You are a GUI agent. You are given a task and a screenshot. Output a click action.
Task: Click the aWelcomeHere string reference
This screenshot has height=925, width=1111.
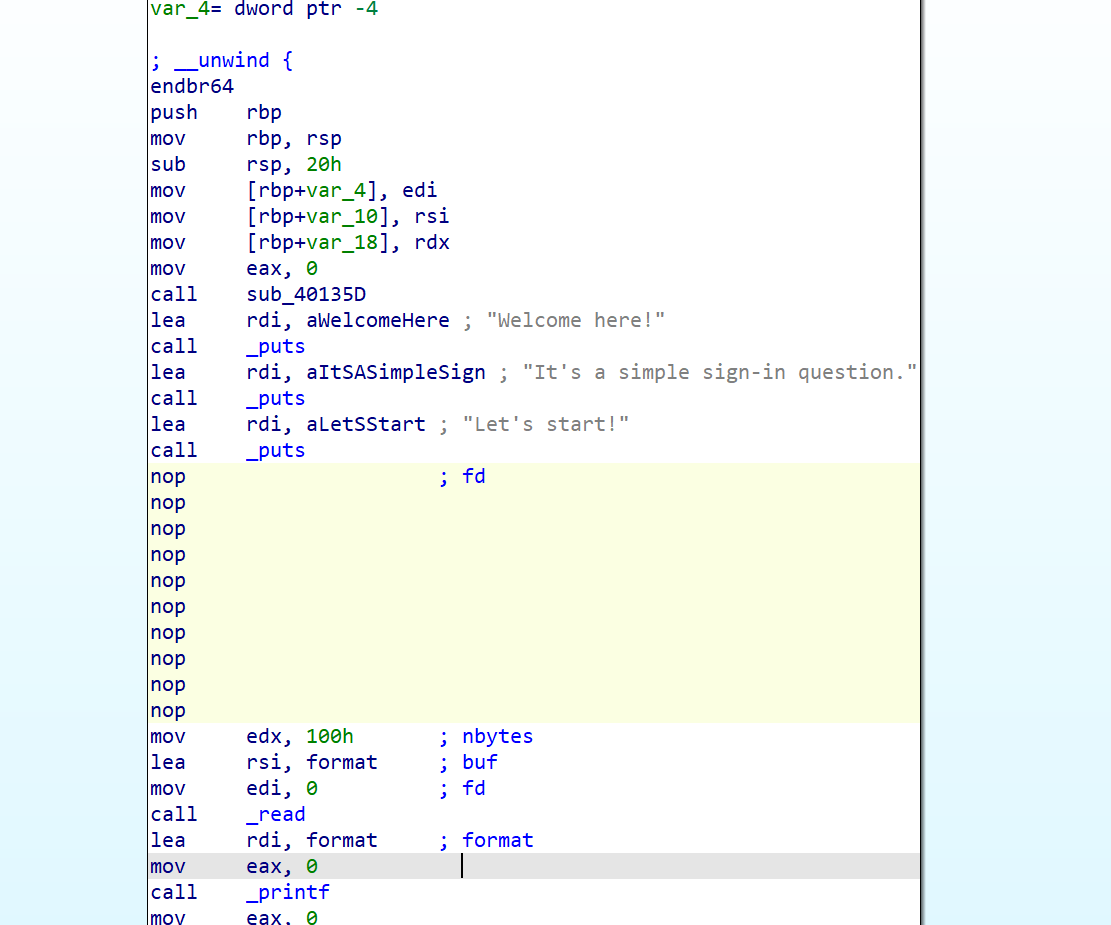pyautogui.click(x=378, y=320)
